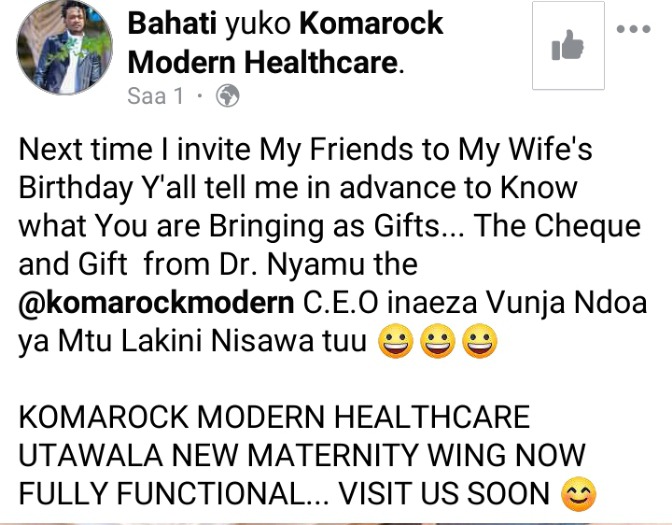The width and height of the screenshot is (672, 525).
Task: Click the blushing smile emoji after SOON
Action: 579,494
